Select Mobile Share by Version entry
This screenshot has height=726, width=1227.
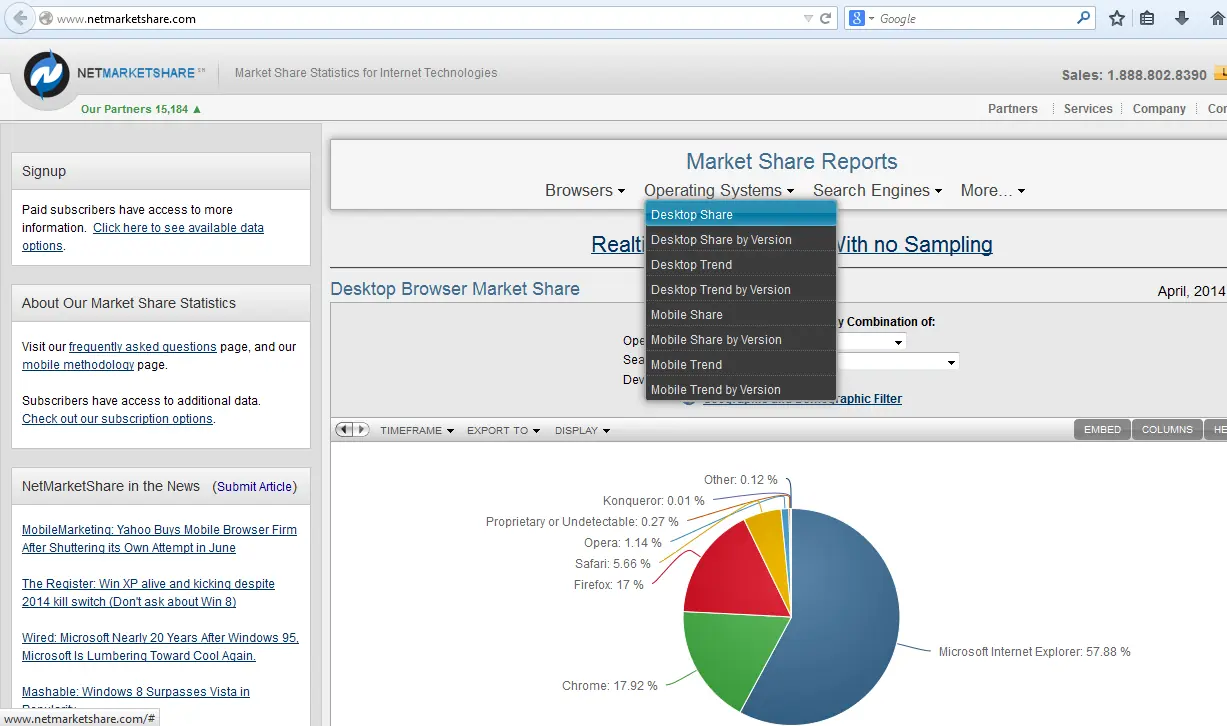[x=741, y=339]
